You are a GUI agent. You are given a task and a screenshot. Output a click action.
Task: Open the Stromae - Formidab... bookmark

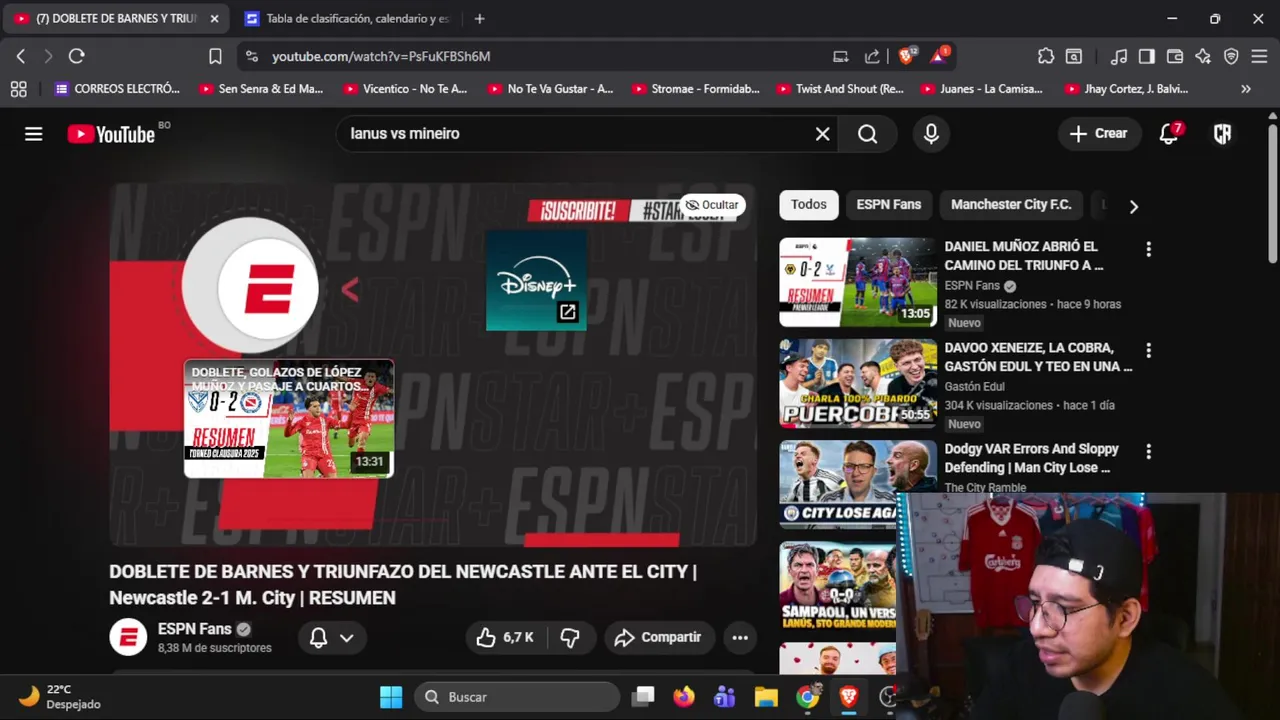coord(696,89)
